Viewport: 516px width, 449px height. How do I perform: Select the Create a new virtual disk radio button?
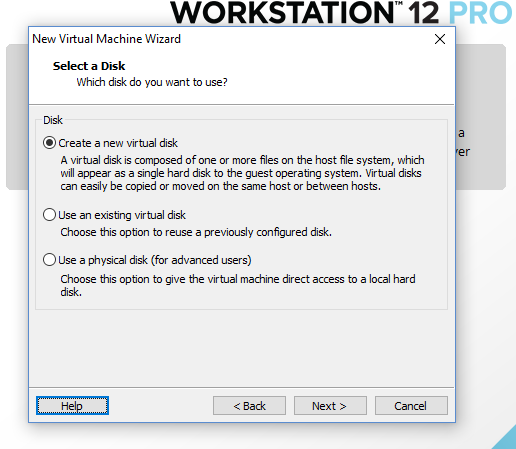[x=49, y=143]
